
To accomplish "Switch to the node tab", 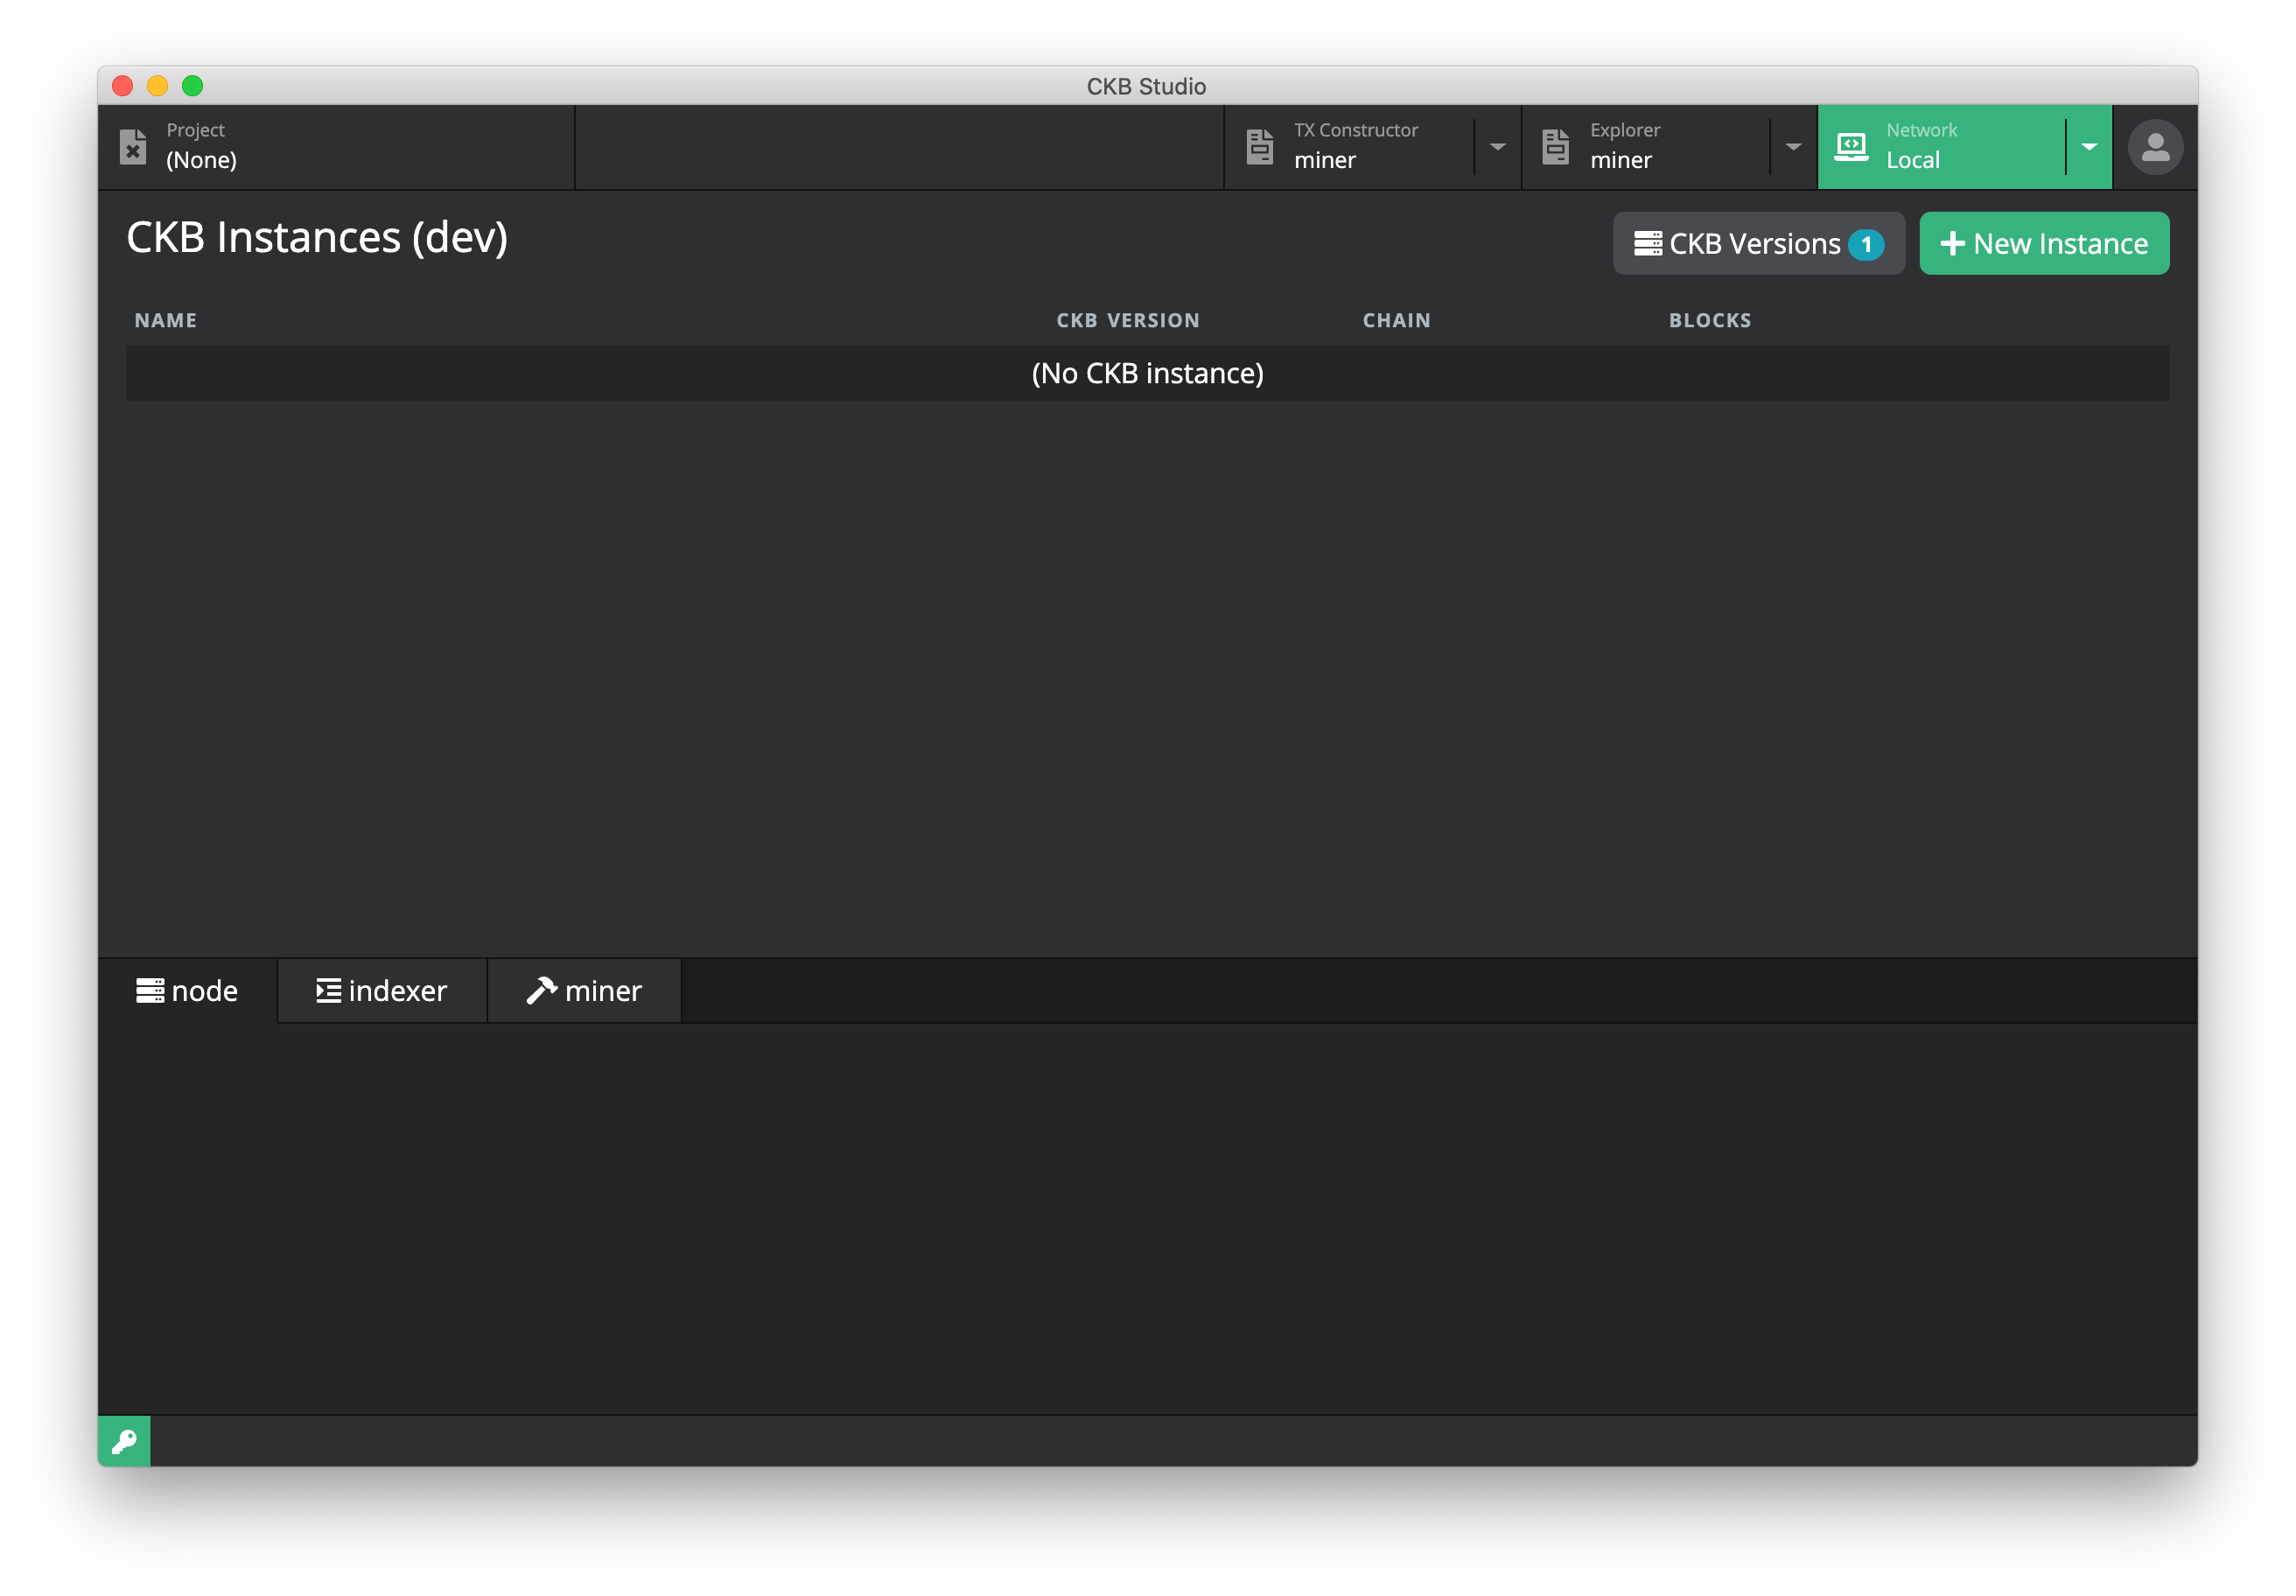I will 188,991.
